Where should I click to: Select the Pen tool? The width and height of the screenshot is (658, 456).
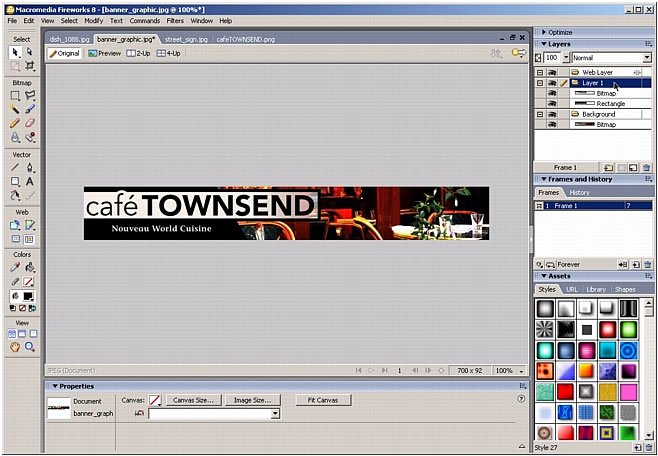pyautogui.click(x=29, y=167)
